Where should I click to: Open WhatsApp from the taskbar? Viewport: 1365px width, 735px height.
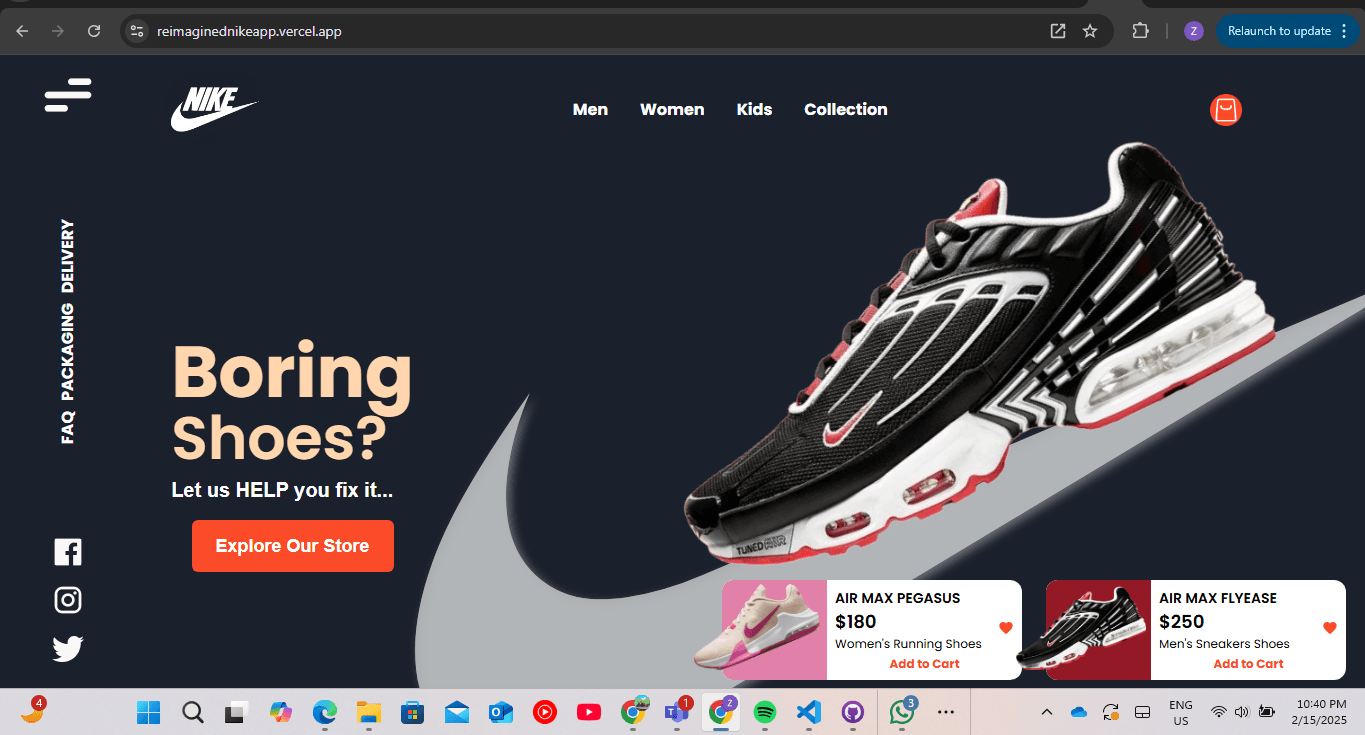tap(902, 712)
